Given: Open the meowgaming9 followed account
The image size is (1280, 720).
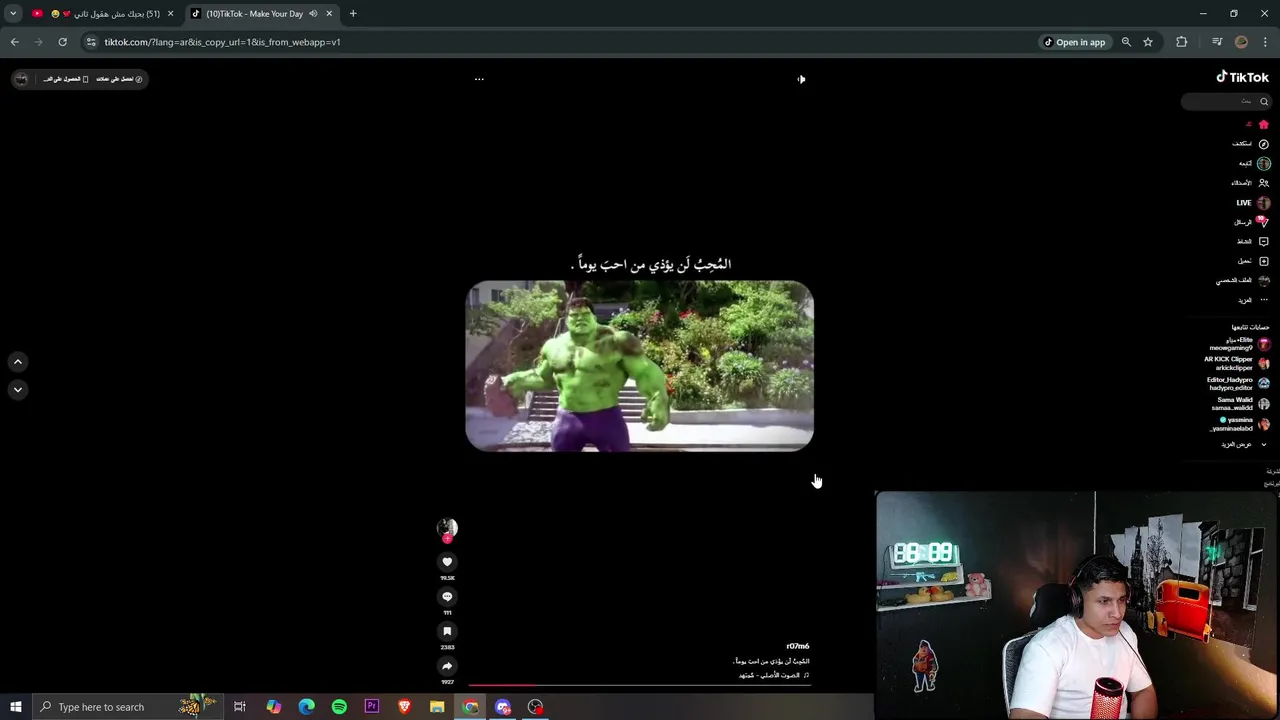Looking at the screenshot, I should (x=1239, y=344).
